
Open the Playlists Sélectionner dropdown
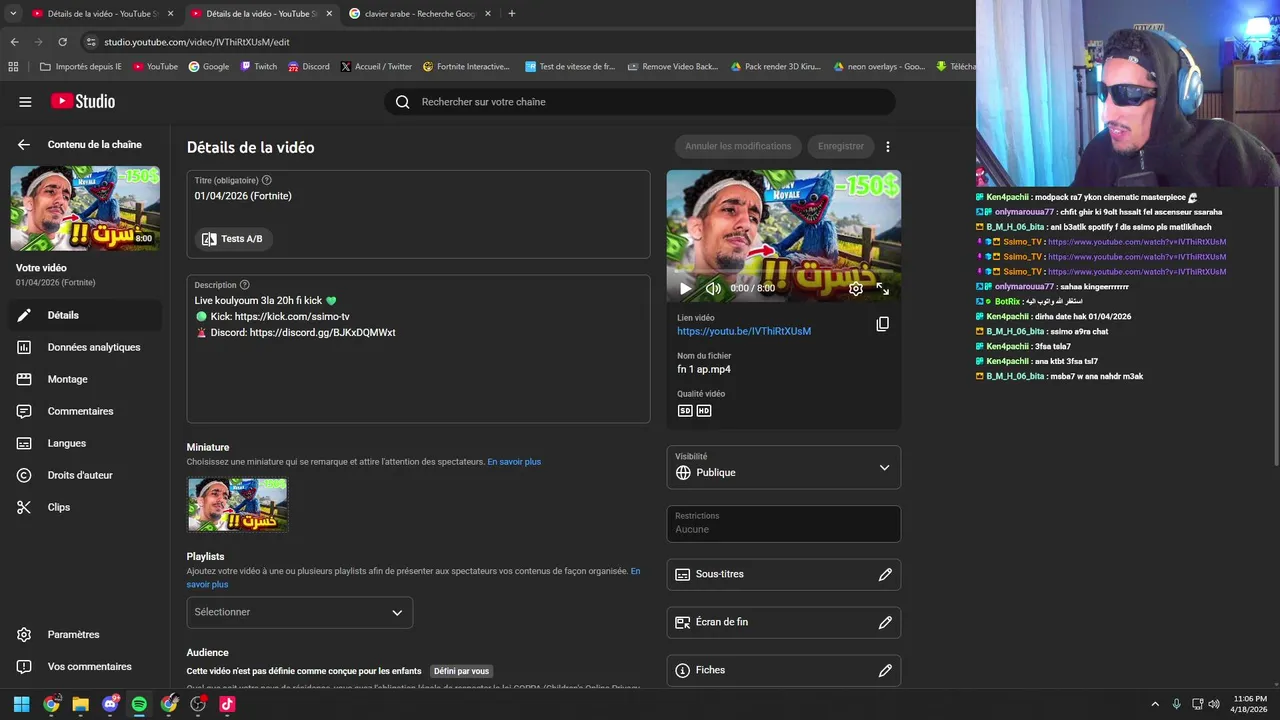[299, 612]
